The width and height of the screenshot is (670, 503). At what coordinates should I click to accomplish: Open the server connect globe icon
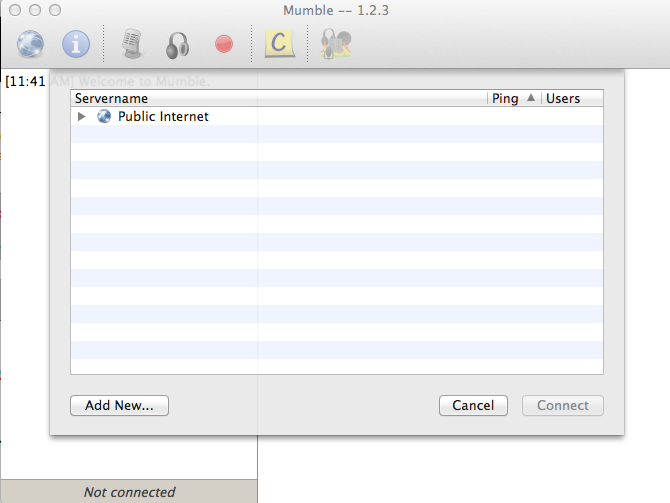point(30,44)
